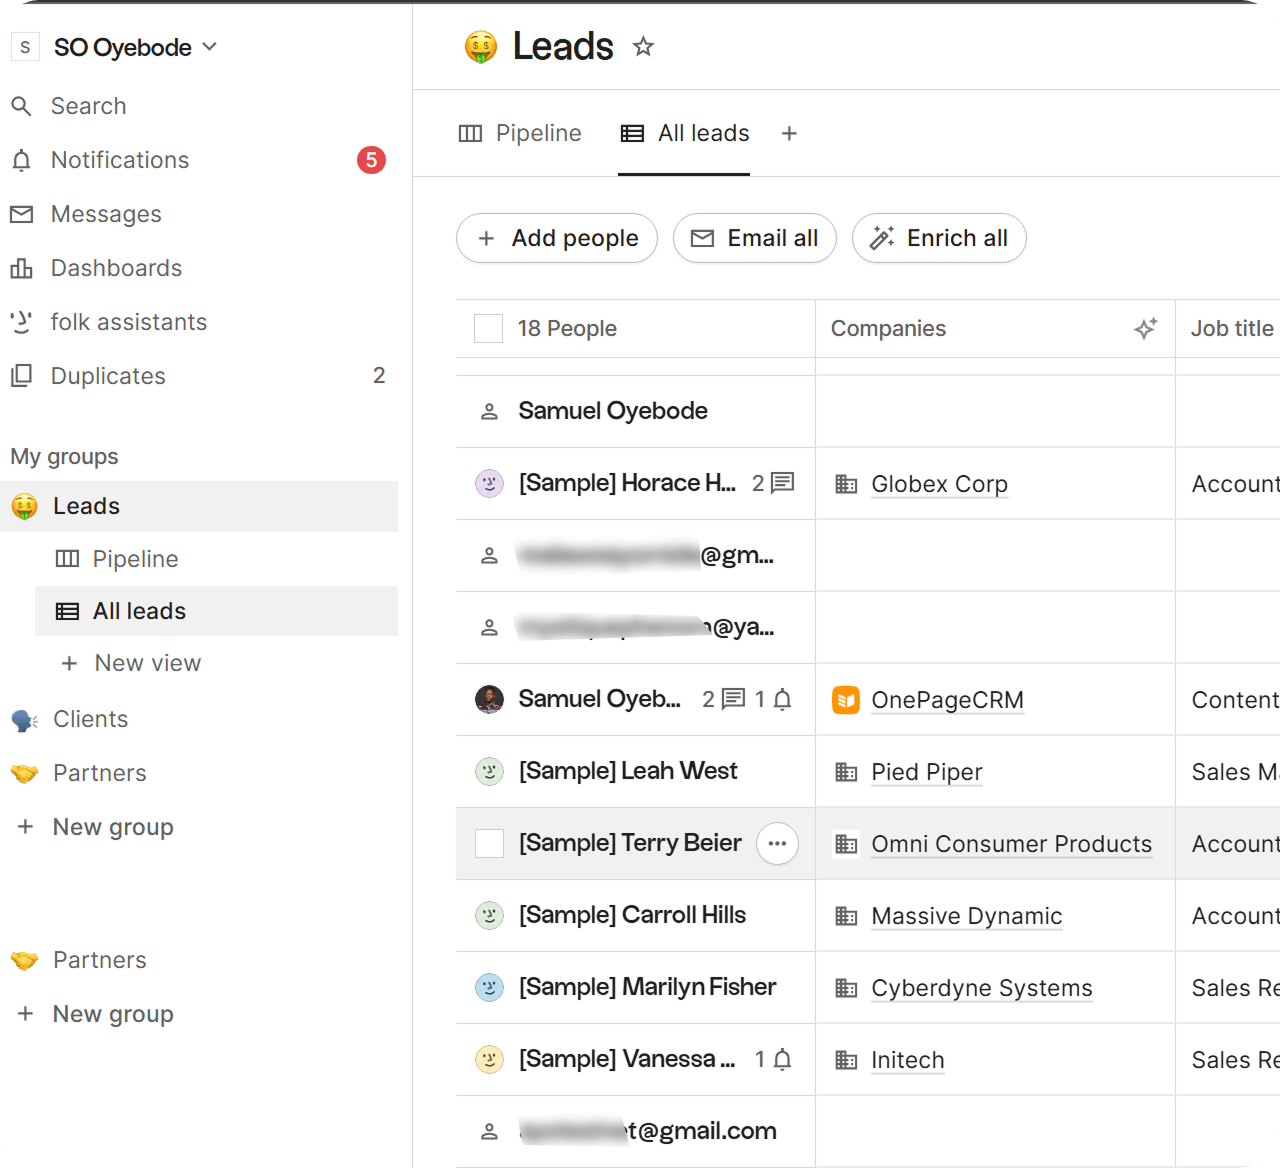This screenshot has width=1280, height=1168.
Task: Open the Samuel Oyebode contact row
Action: click(613, 411)
